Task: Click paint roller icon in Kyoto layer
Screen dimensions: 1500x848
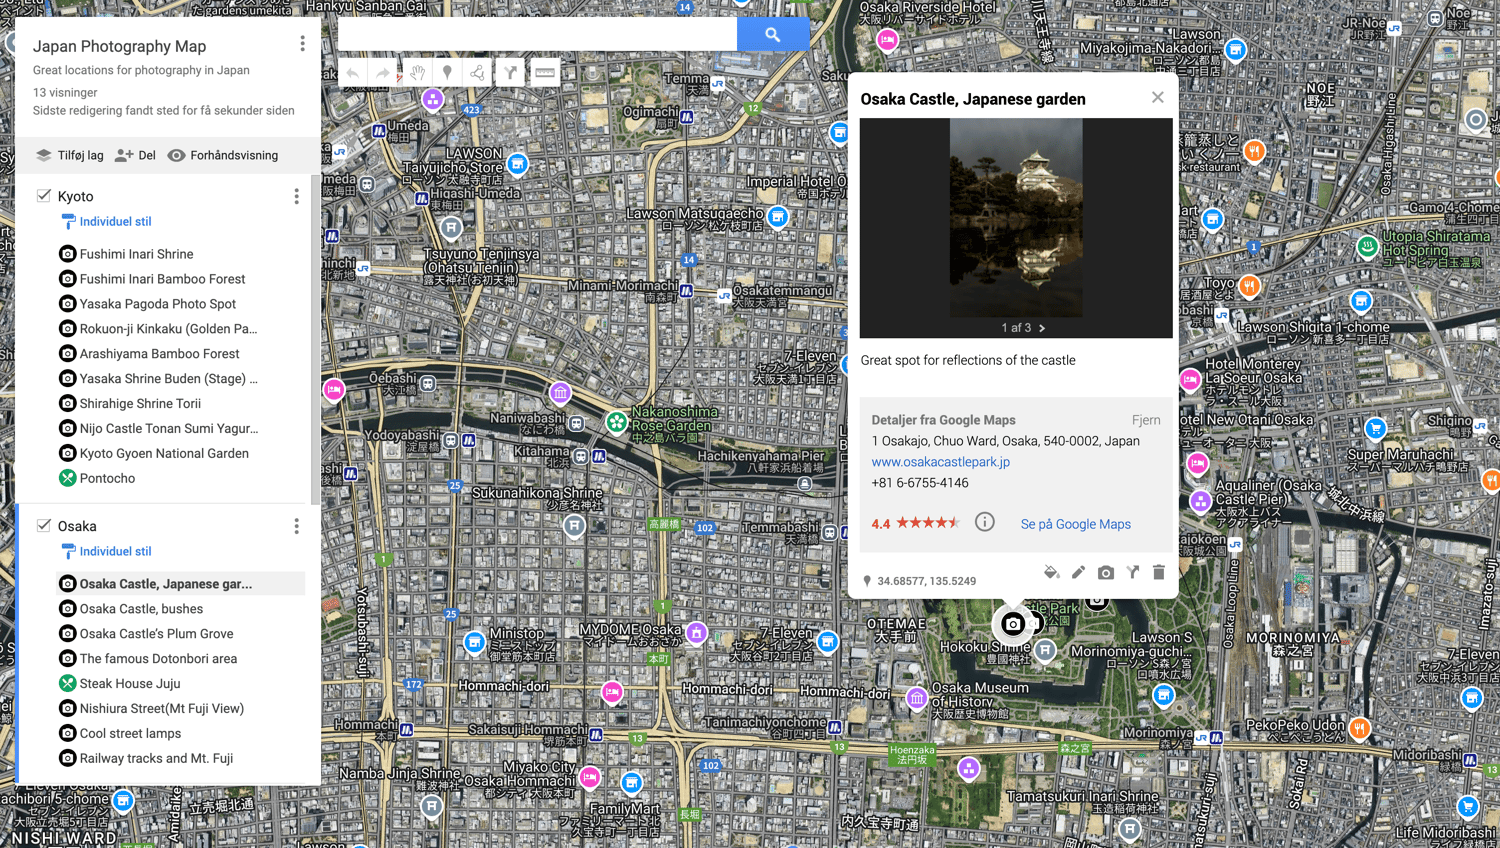Action: [68, 221]
